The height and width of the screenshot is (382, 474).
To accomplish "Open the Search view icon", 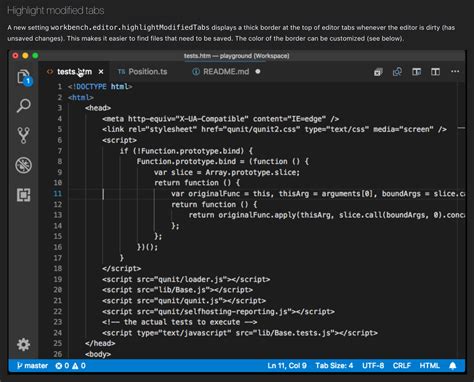I will (x=24, y=106).
